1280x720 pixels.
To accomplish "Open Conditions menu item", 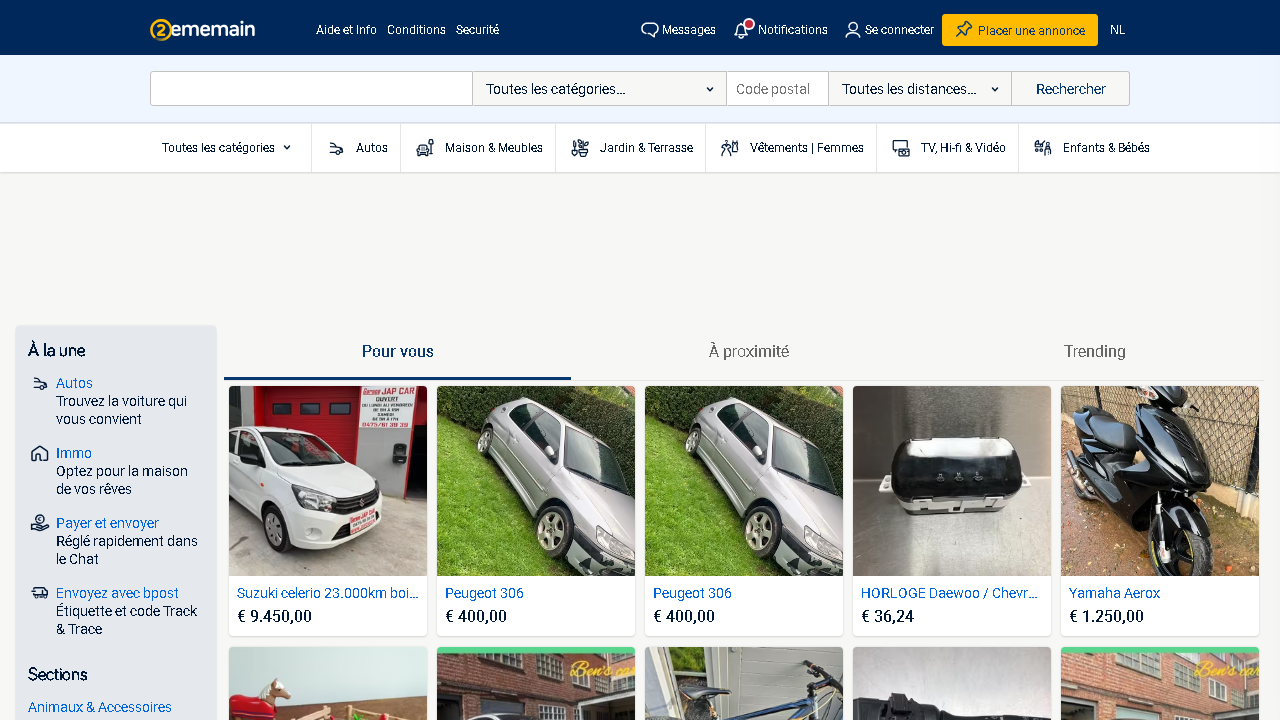I will (416, 30).
